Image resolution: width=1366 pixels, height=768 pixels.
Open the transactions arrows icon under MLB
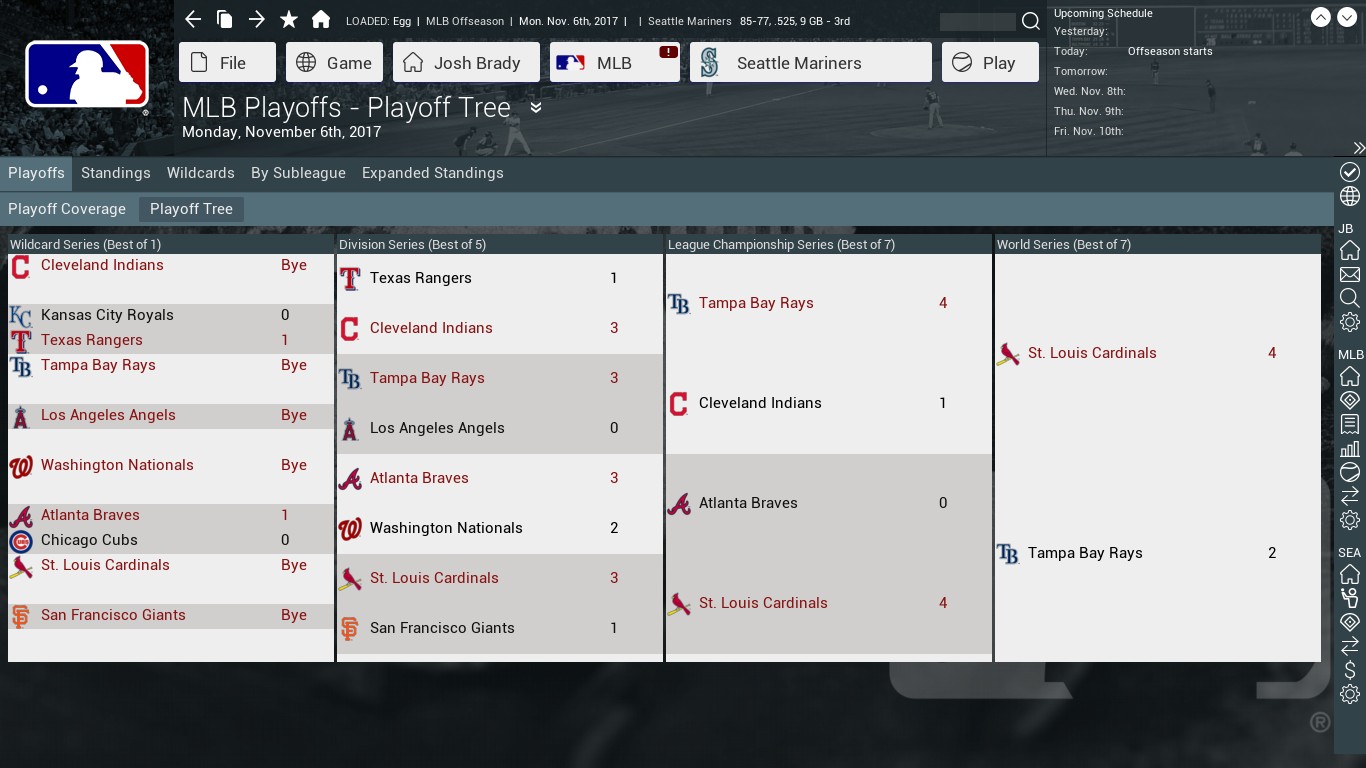click(x=1350, y=496)
